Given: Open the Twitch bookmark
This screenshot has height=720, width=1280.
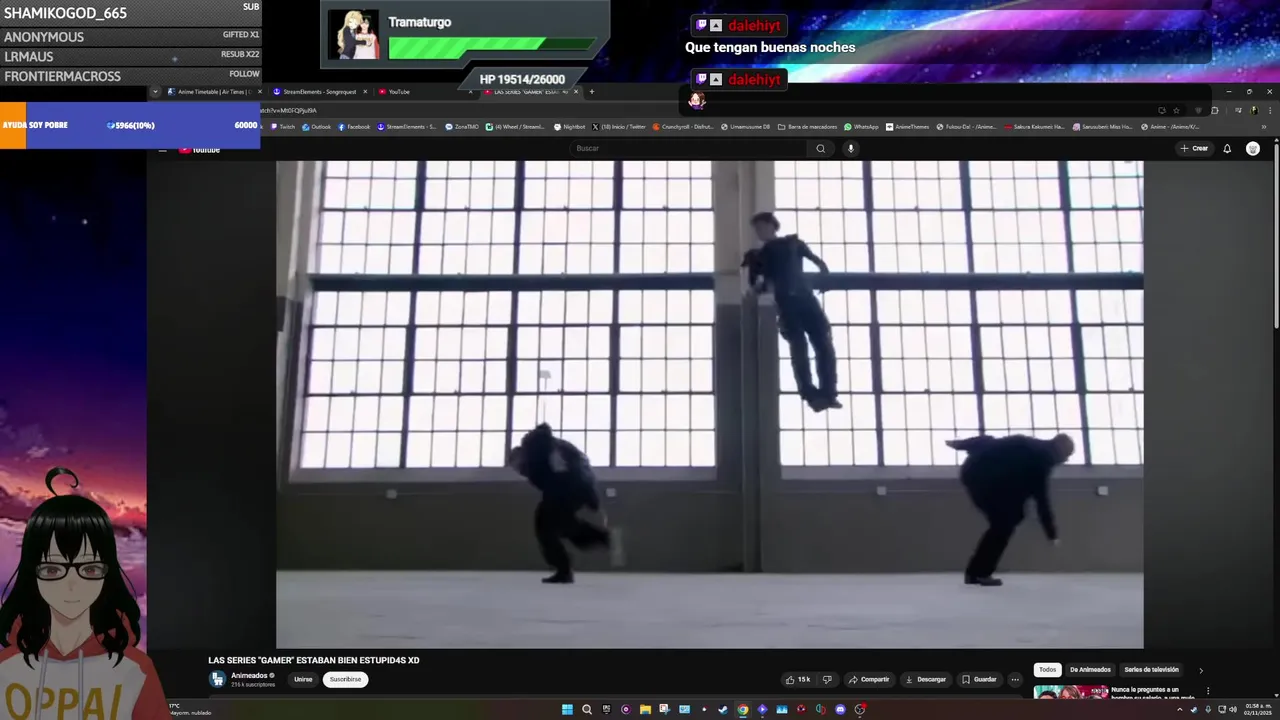Looking at the screenshot, I should pyautogui.click(x=283, y=127).
